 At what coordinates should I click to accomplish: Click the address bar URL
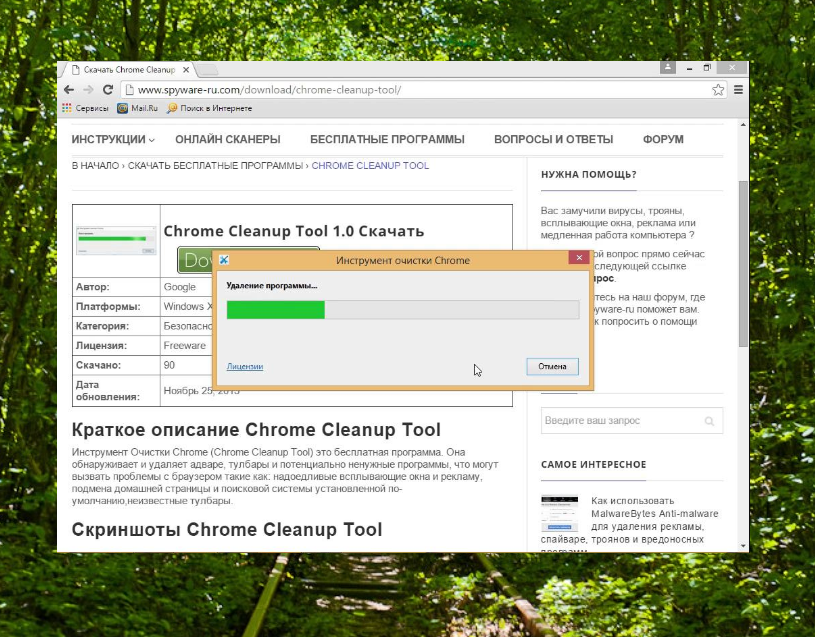269,90
